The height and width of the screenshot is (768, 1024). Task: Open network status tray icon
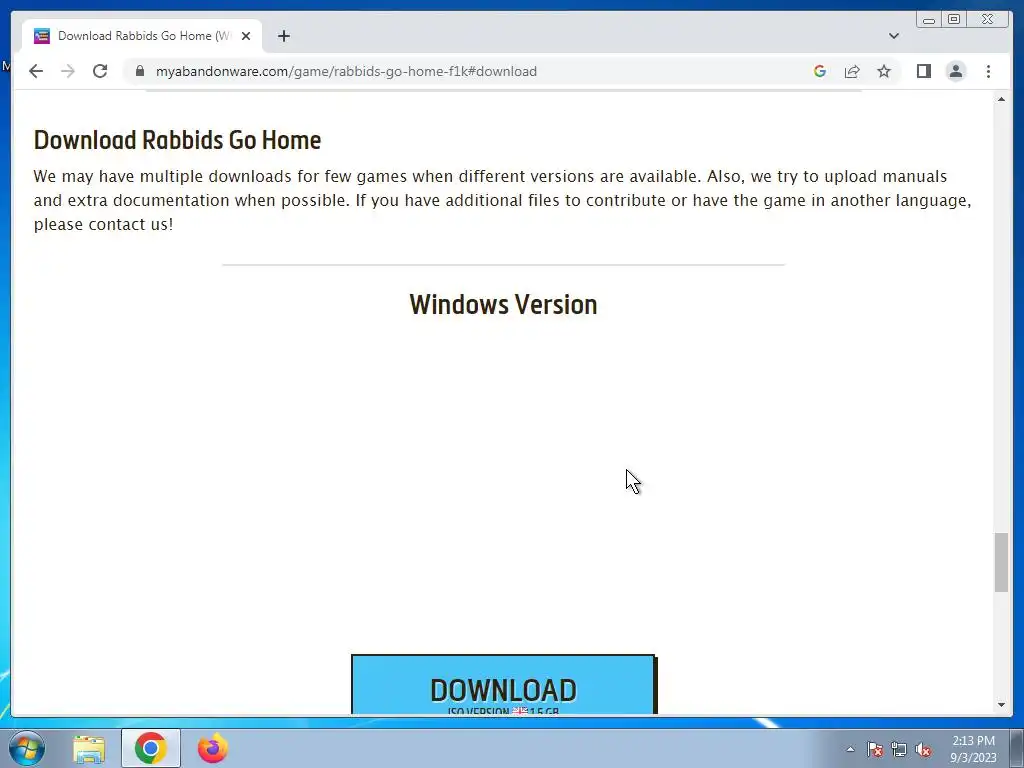[899, 749]
